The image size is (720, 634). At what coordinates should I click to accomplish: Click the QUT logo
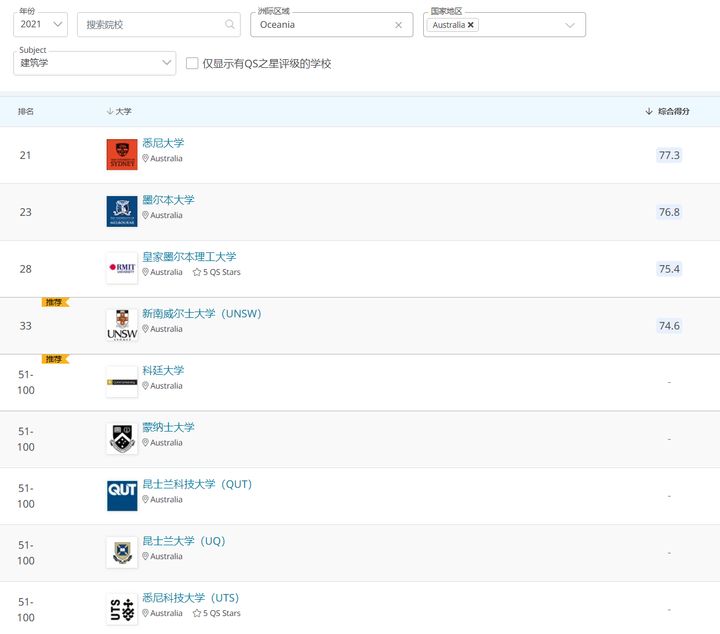tap(122, 496)
